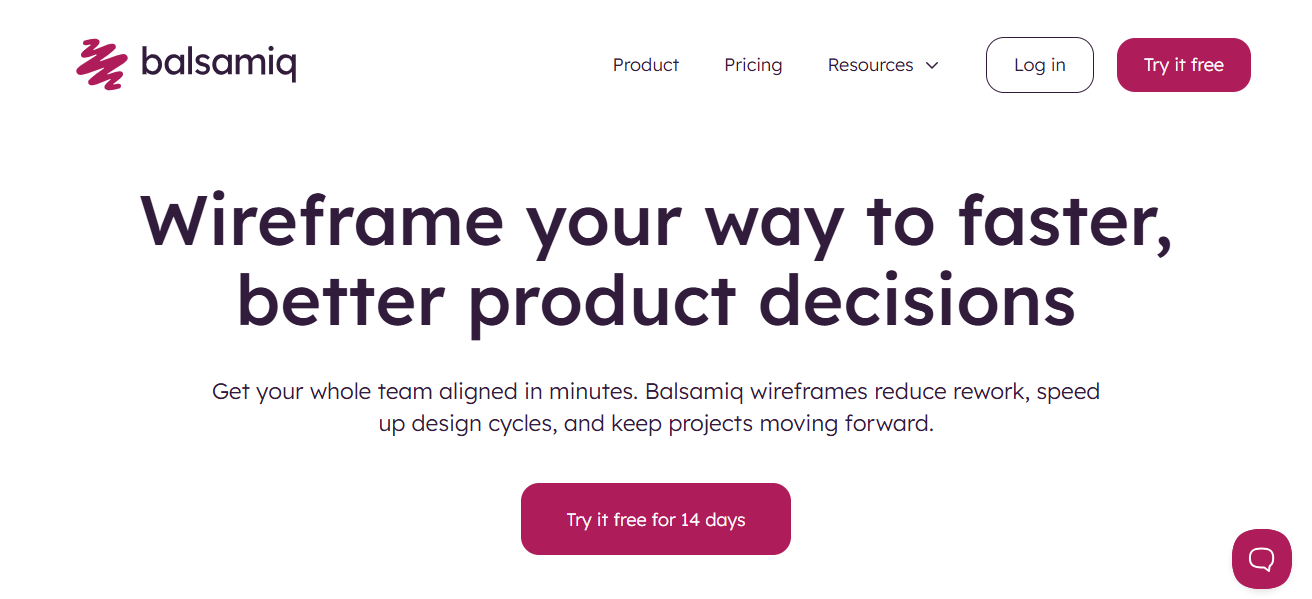Viewport: 1312px width, 599px height.
Task: Select Pricing in the navigation bar
Action: pos(753,65)
